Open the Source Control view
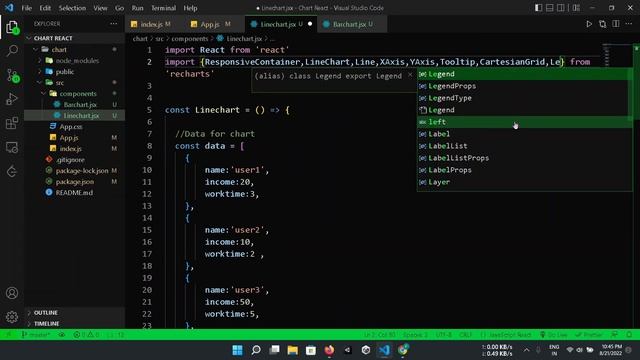Viewport: 640px width, 360px height. point(12,75)
